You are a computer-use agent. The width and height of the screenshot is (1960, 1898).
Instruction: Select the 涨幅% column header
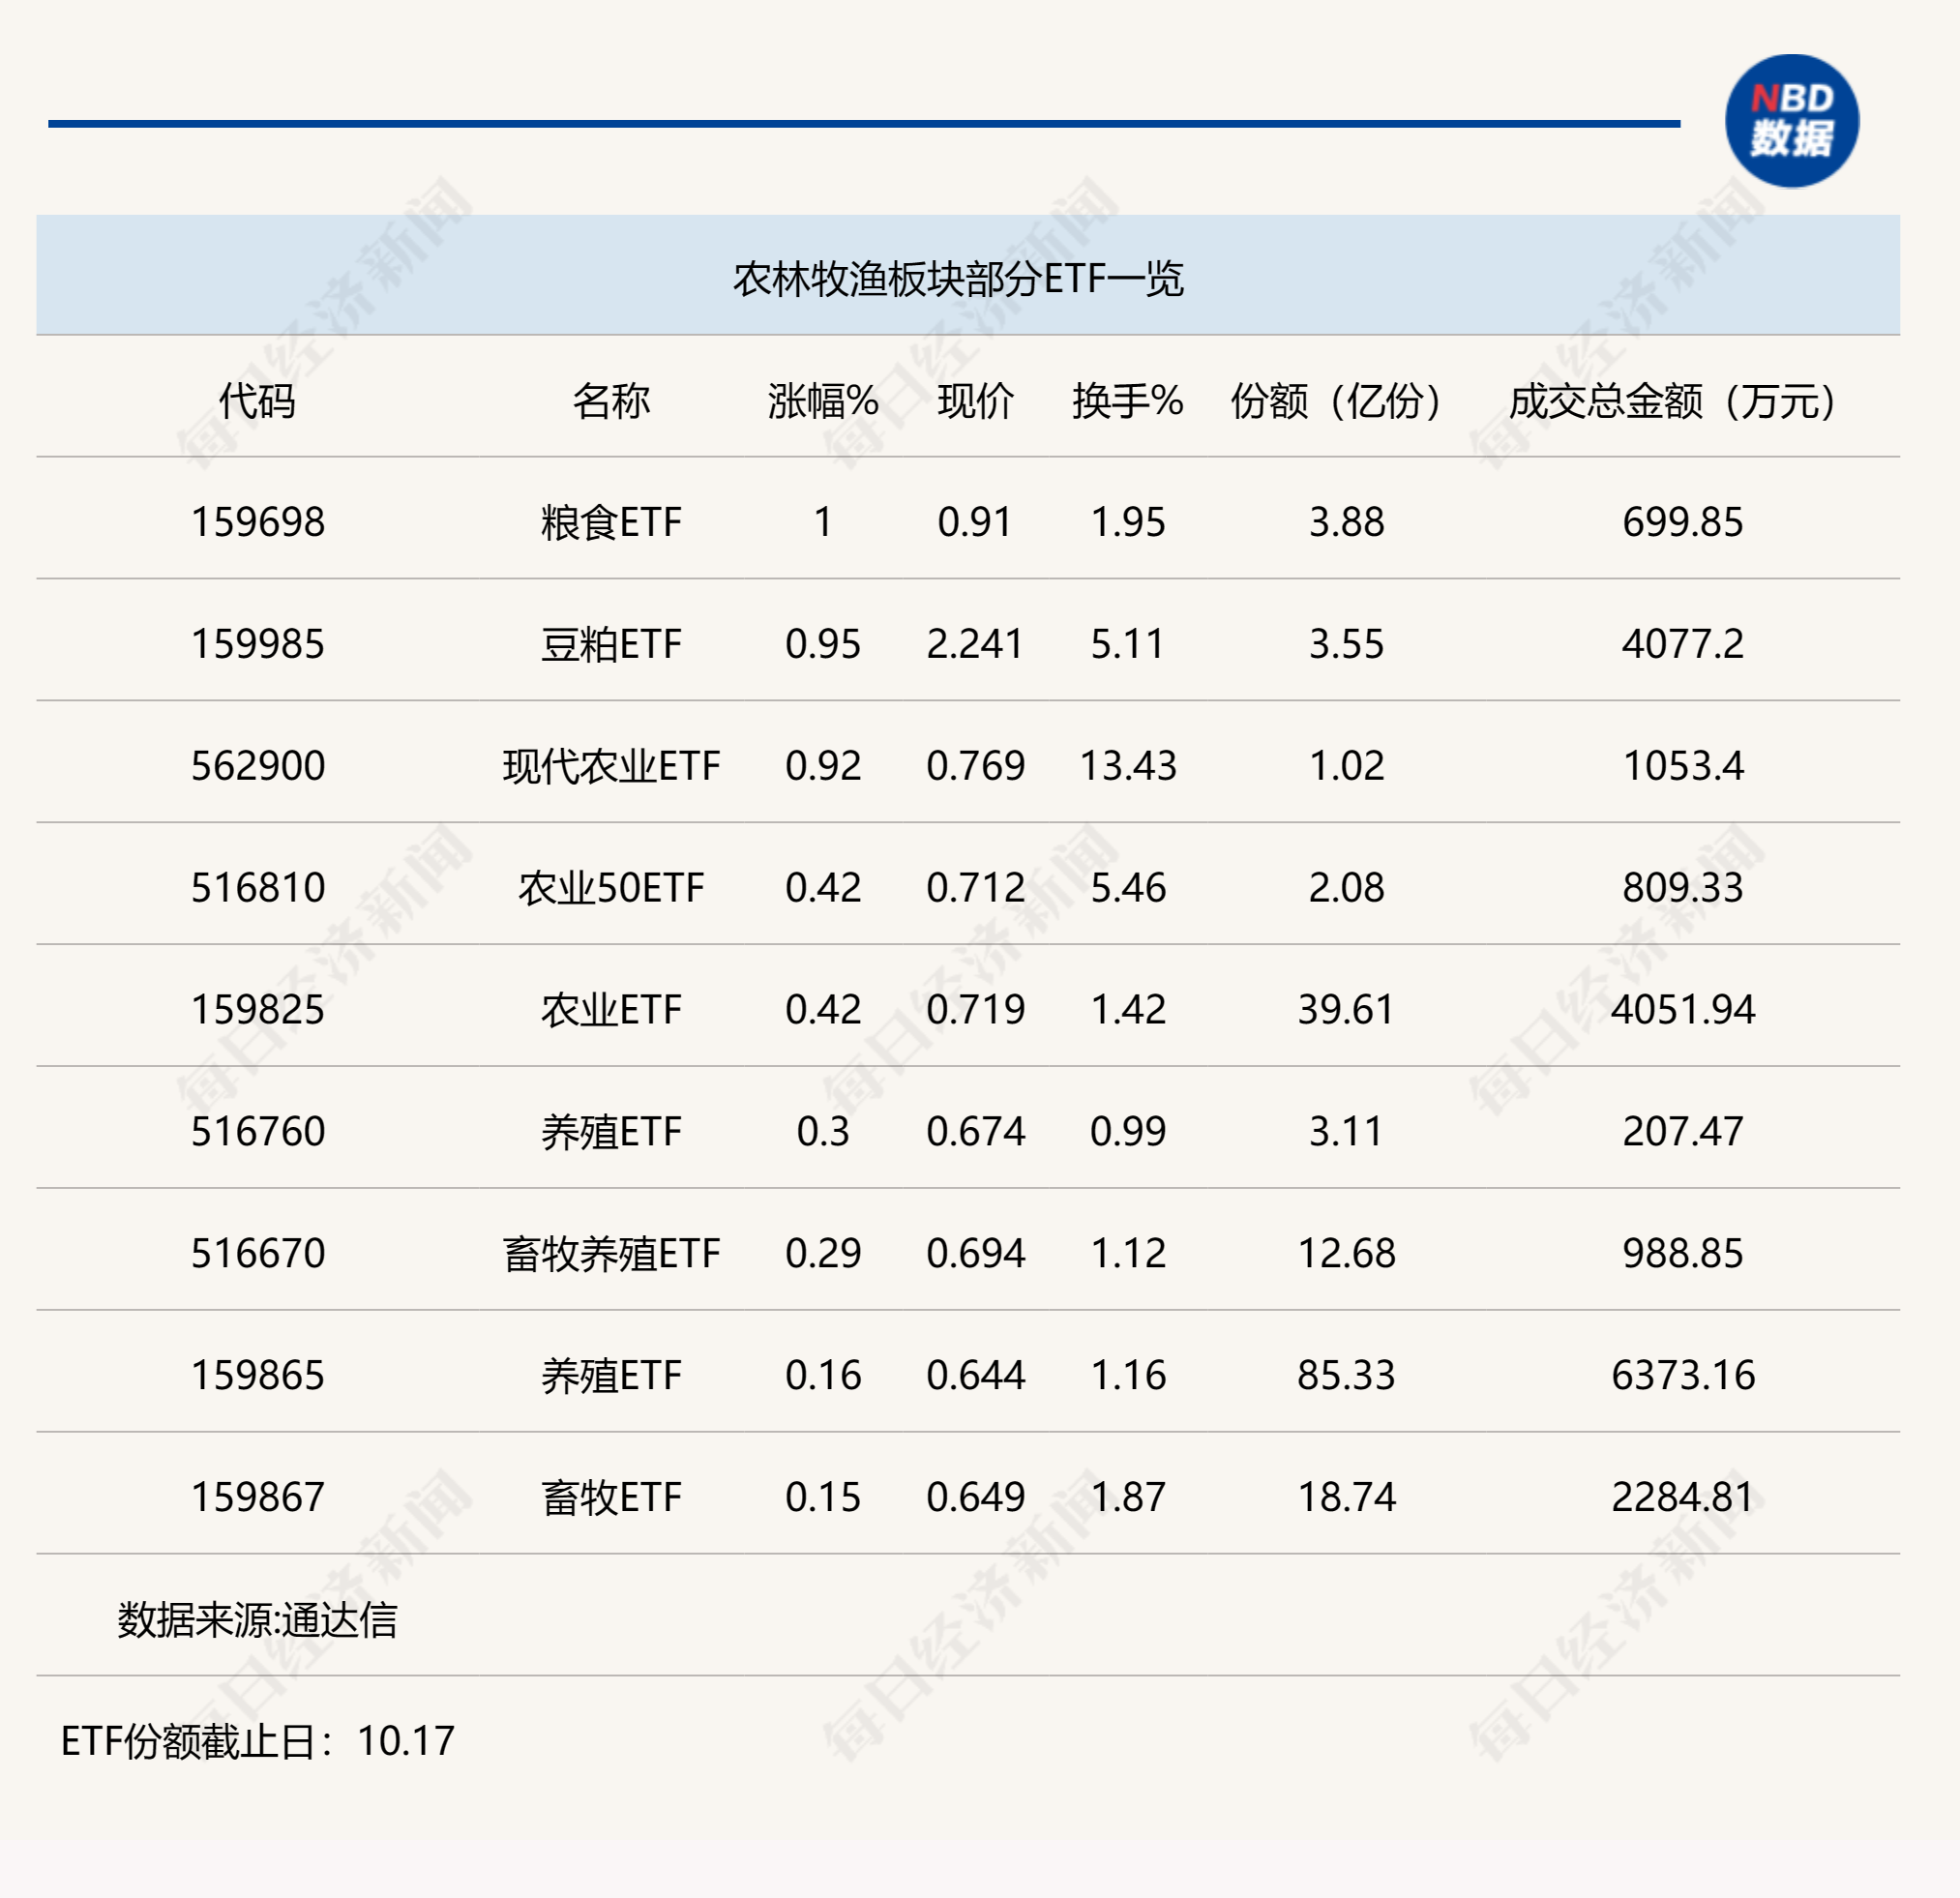[x=822, y=401]
